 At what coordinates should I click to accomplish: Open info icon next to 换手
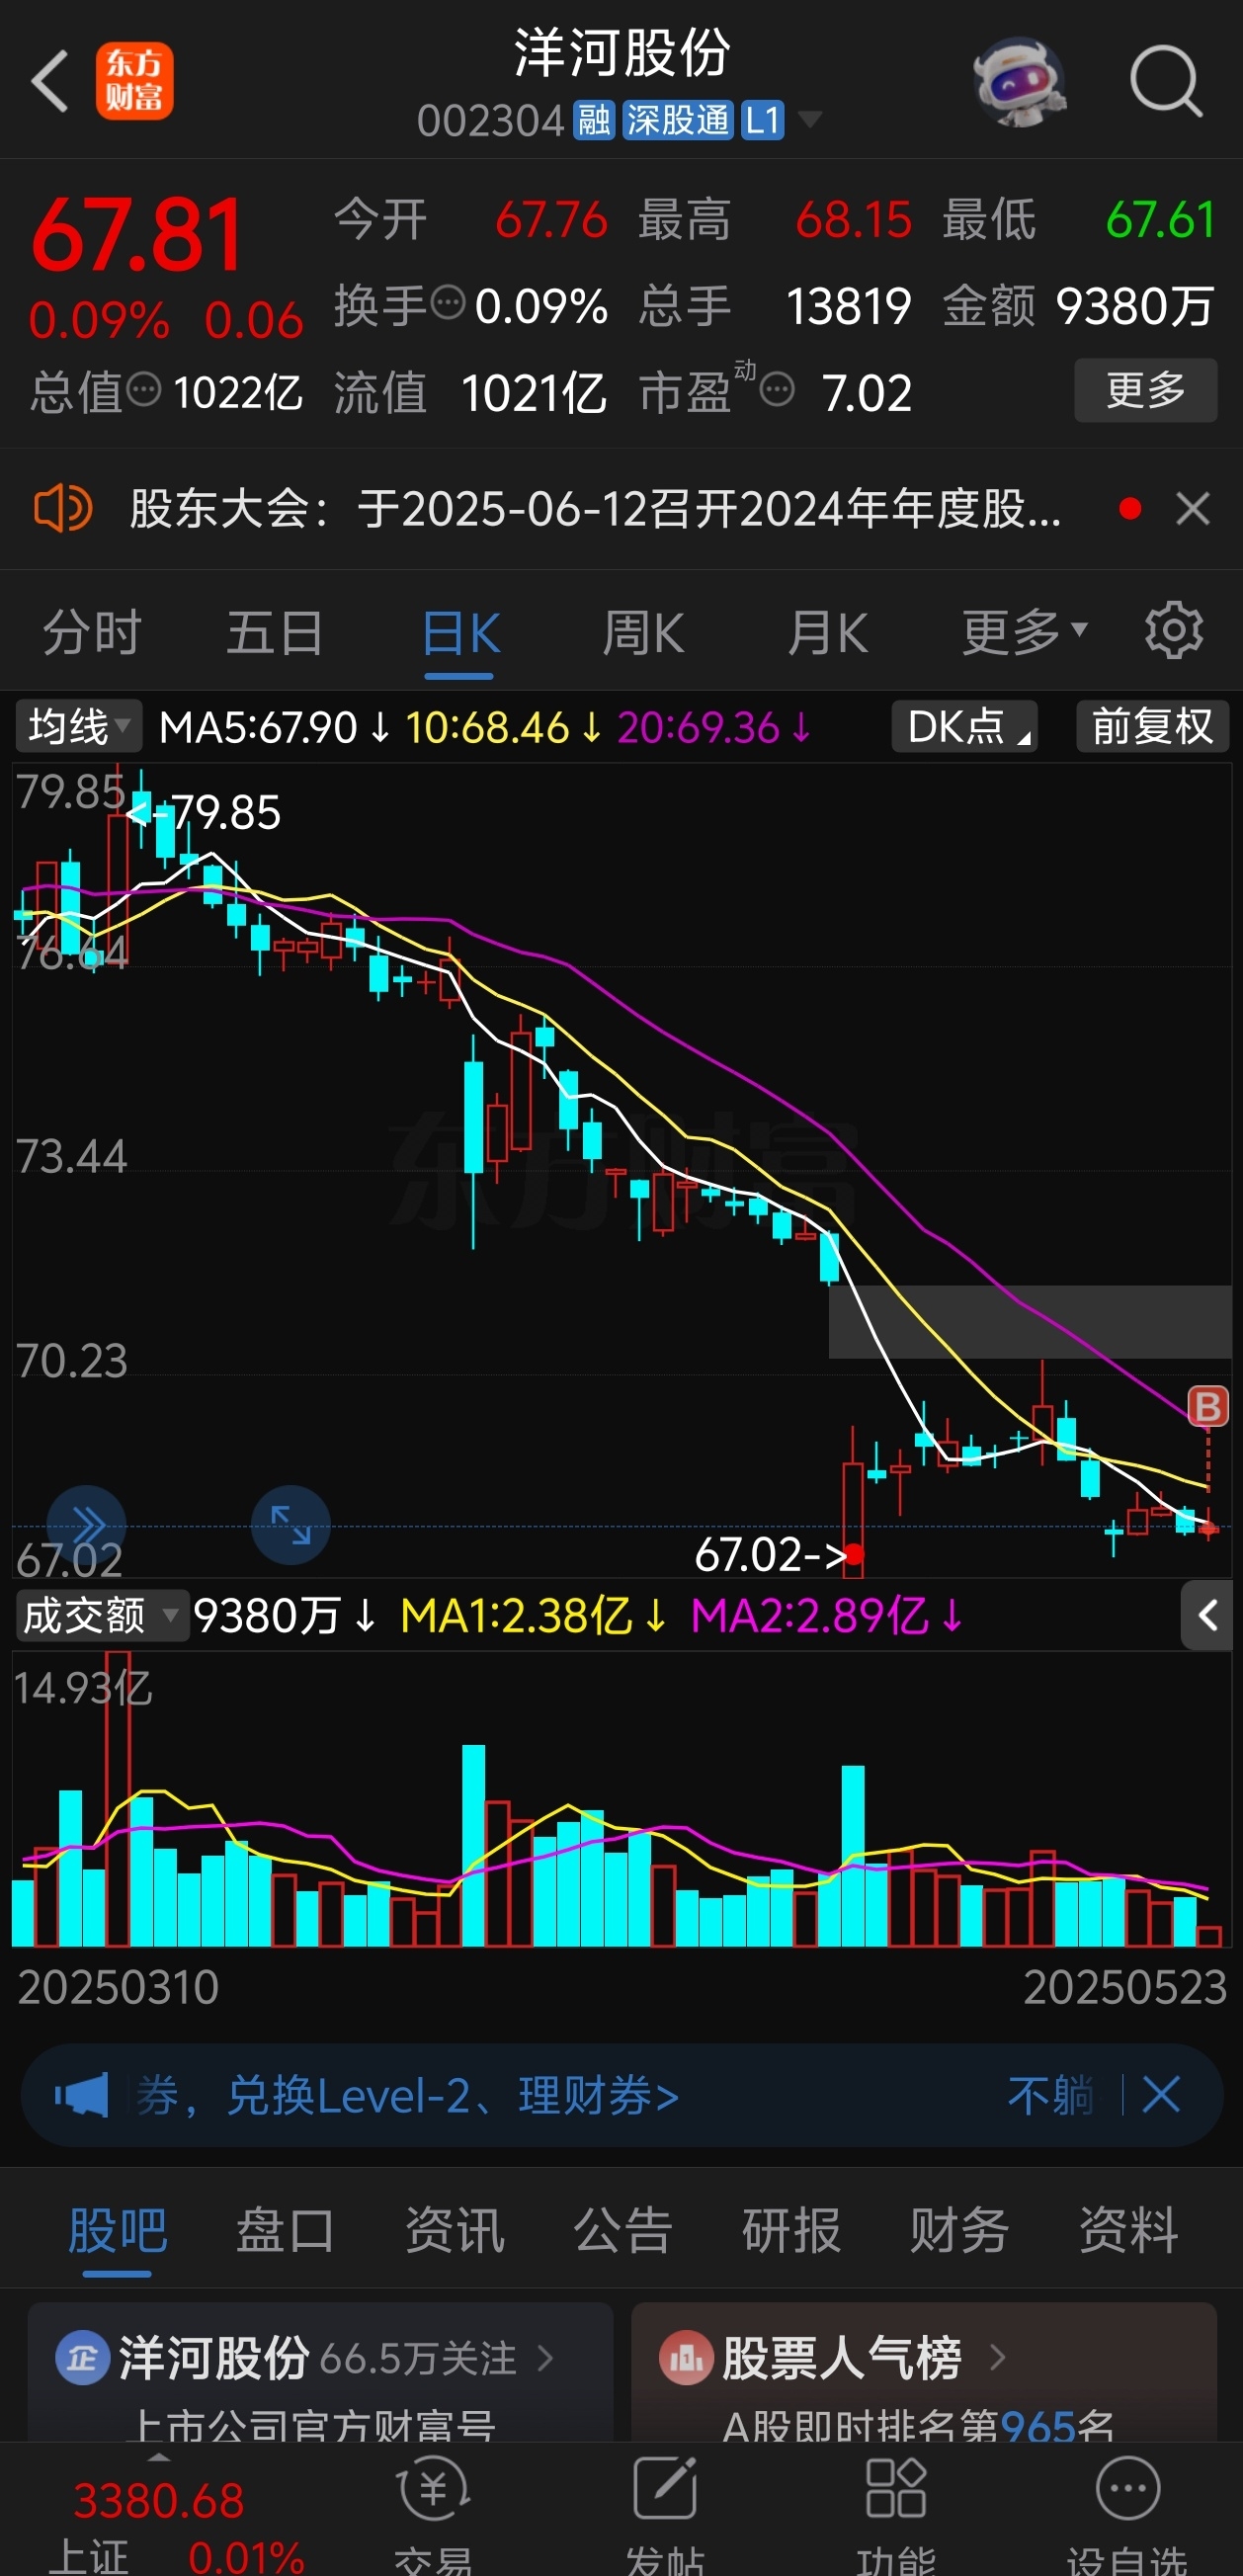point(448,301)
